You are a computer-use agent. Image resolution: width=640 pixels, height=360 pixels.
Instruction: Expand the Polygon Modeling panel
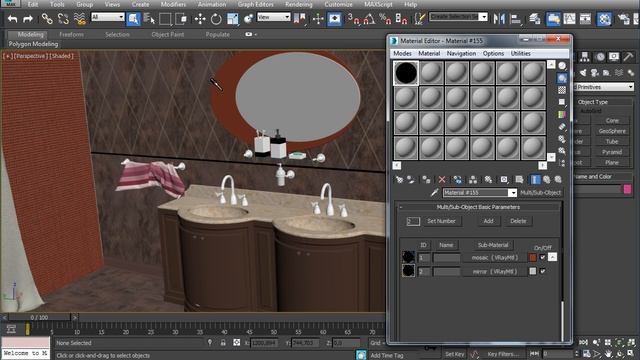33,44
